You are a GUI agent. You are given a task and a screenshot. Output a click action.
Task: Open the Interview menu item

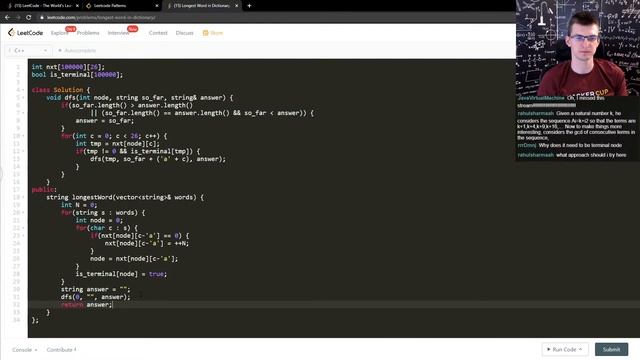[x=118, y=33]
